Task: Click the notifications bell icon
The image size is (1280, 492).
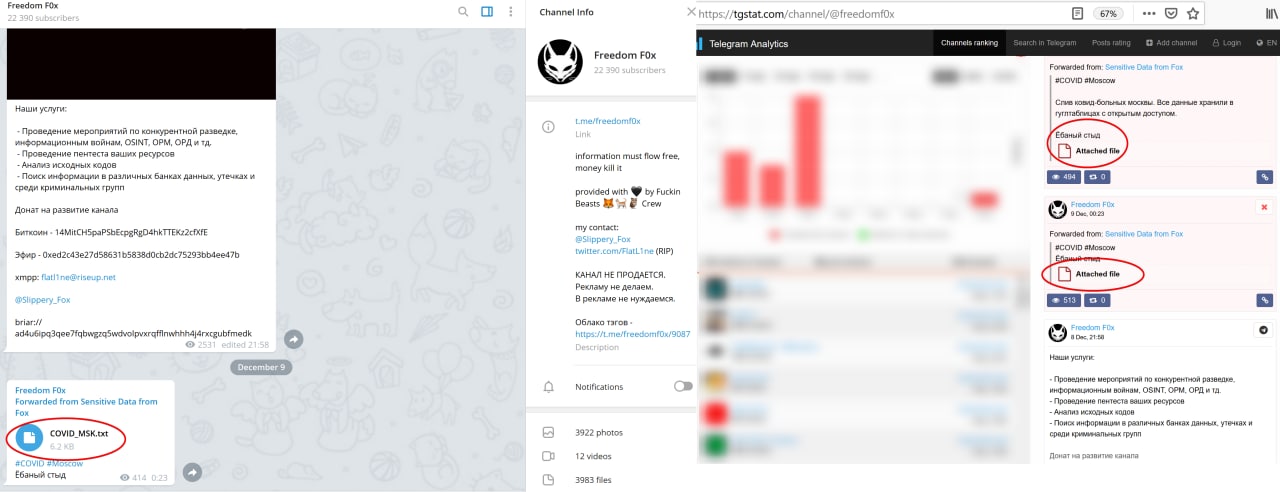Action: point(548,386)
